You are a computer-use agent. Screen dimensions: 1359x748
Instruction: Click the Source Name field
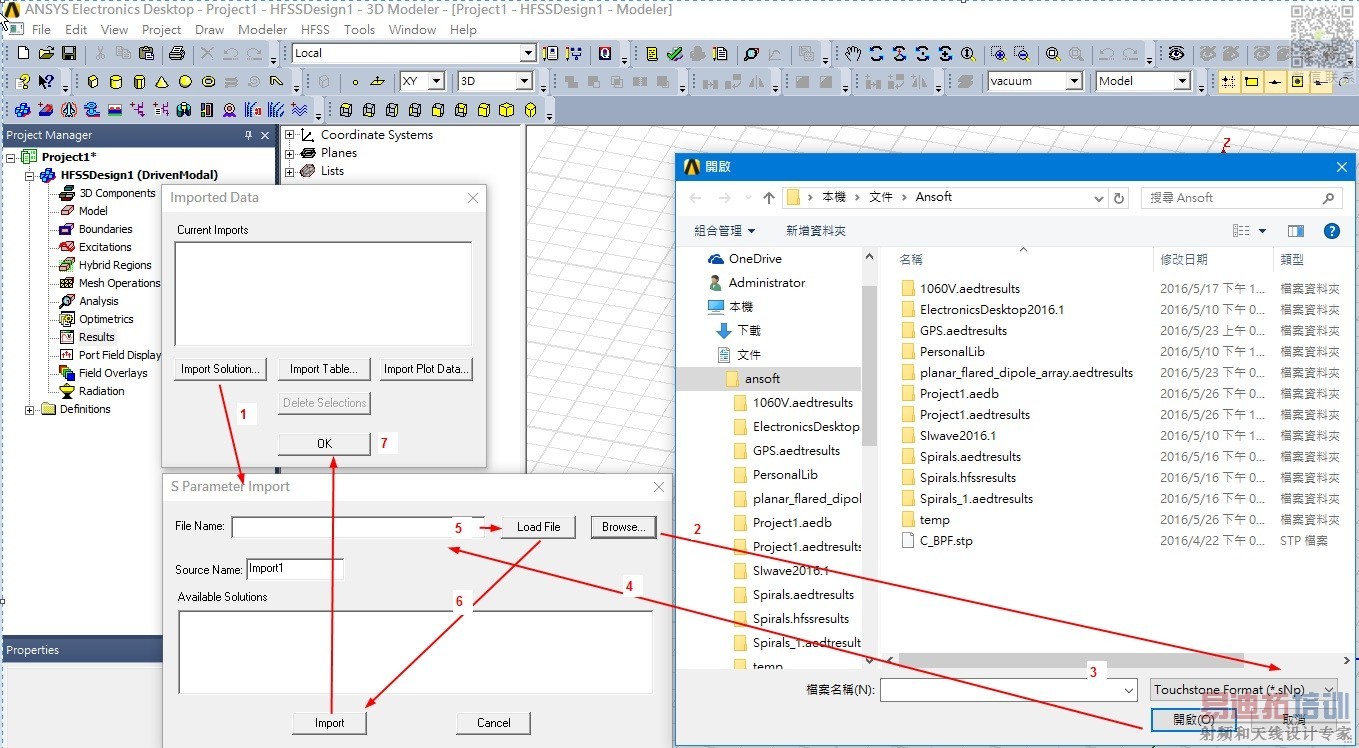tap(295, 569)
